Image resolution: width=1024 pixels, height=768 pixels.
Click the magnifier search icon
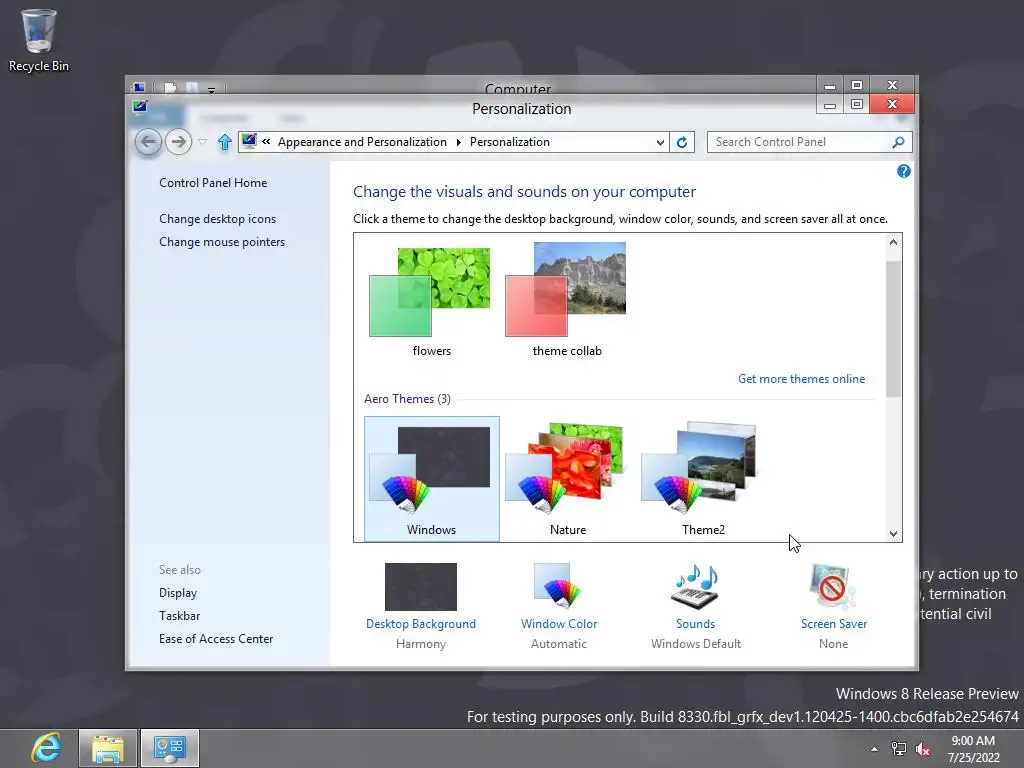(899, 142)
